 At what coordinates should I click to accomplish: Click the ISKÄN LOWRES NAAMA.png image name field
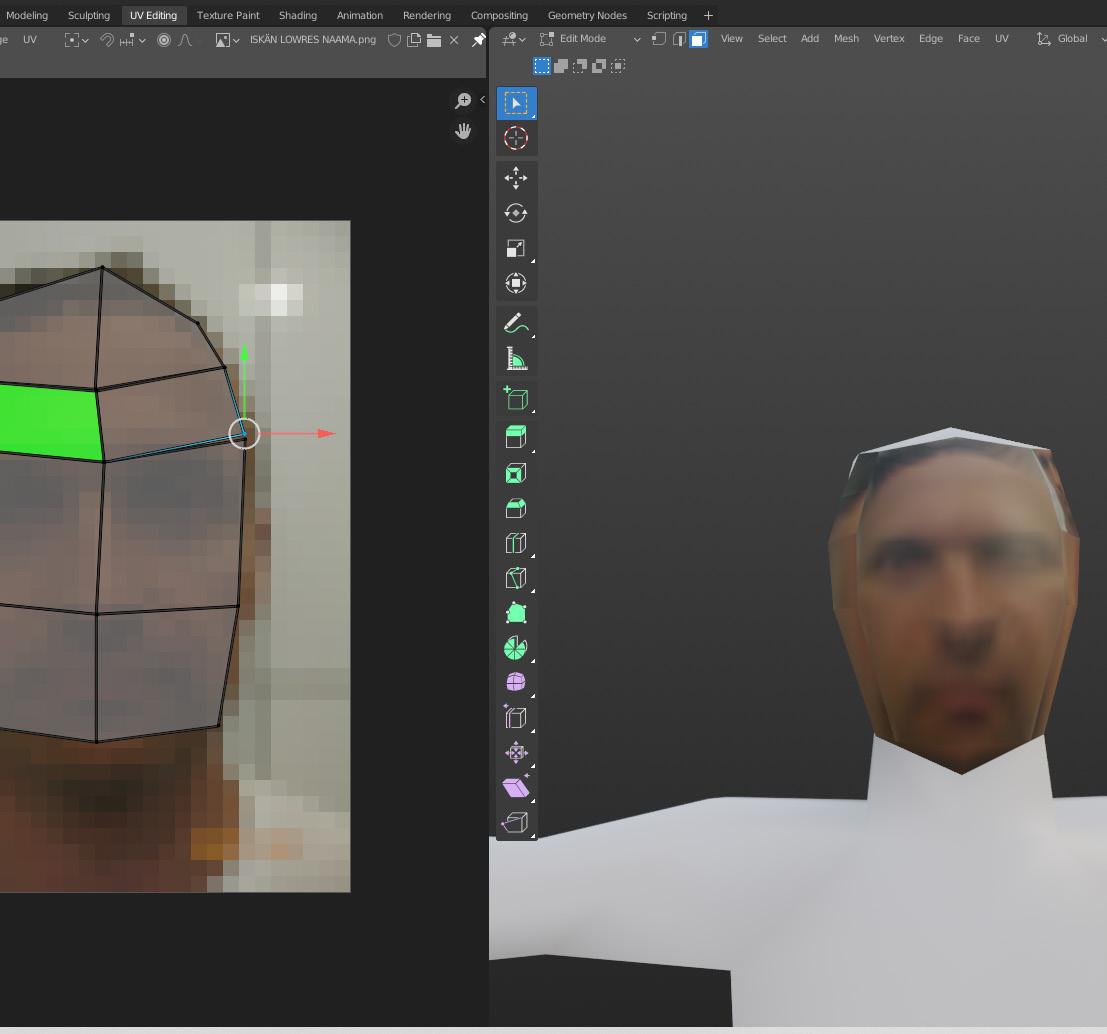tap(312, 40)
